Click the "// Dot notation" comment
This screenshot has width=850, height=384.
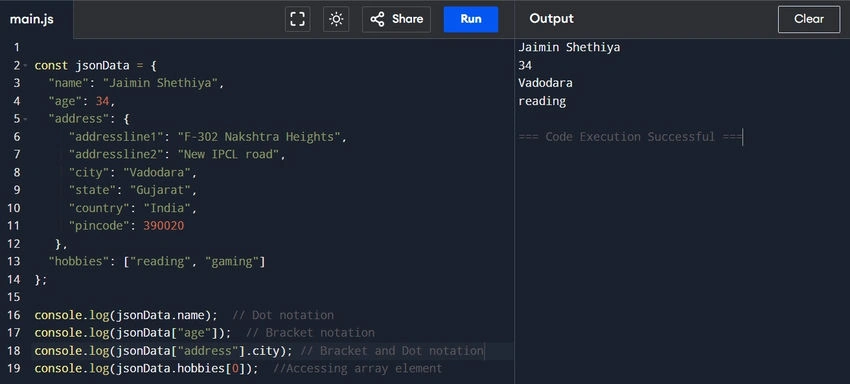[283, 315]
